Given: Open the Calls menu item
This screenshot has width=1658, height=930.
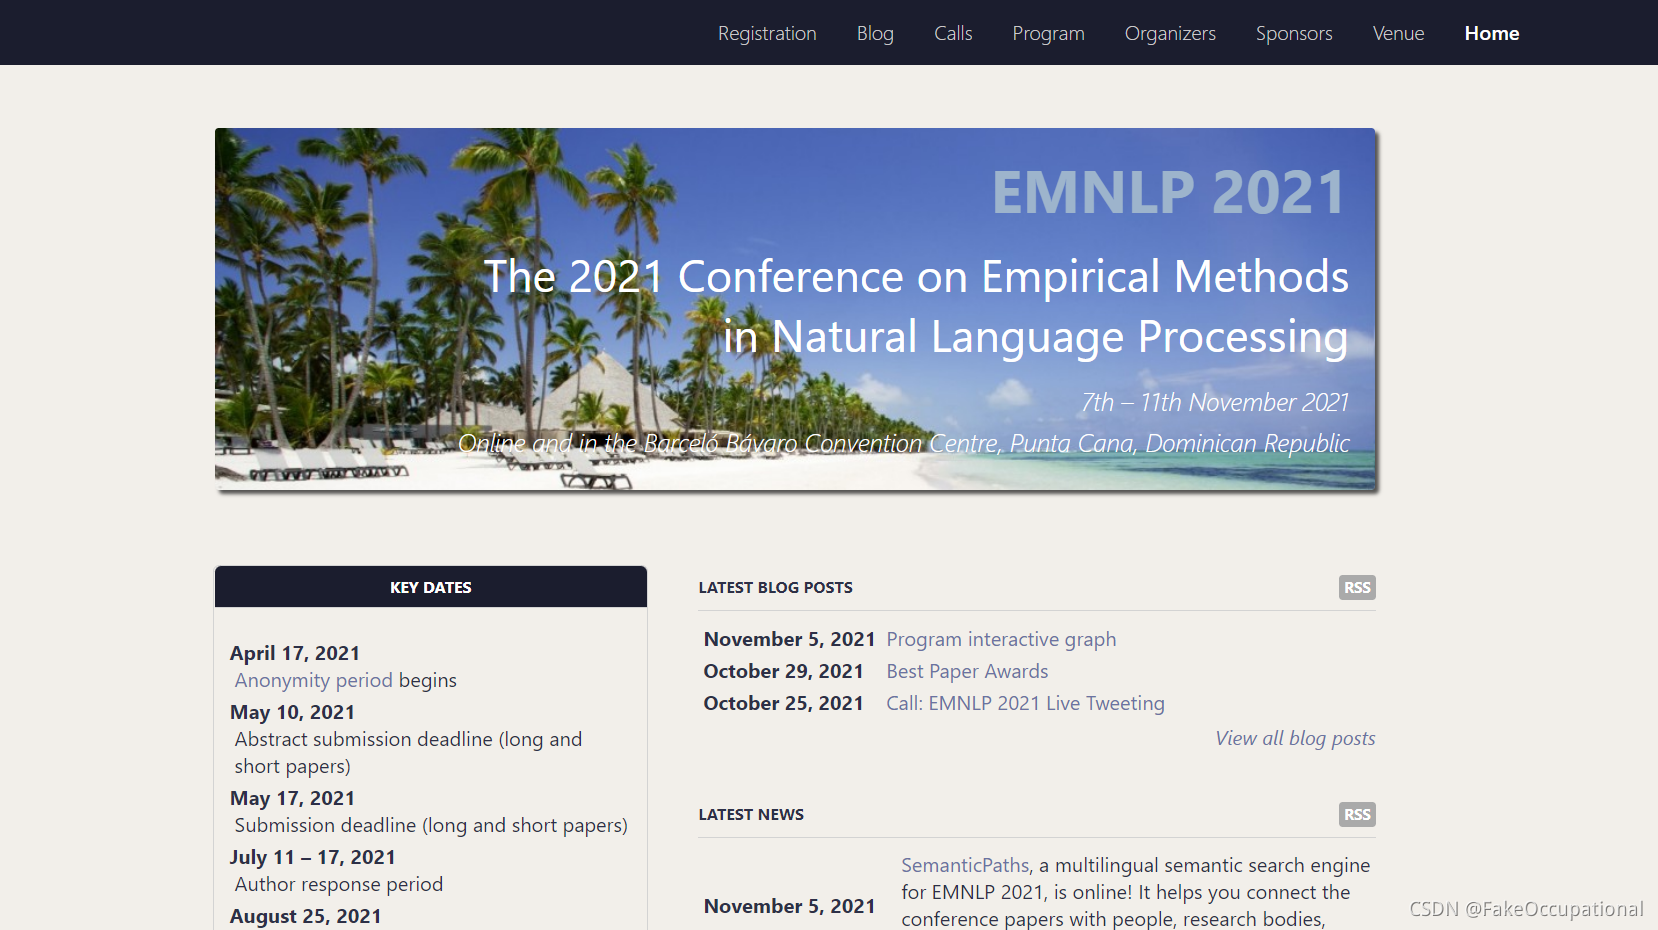Looking at the screenshot, I should click(x=953, y=33).
